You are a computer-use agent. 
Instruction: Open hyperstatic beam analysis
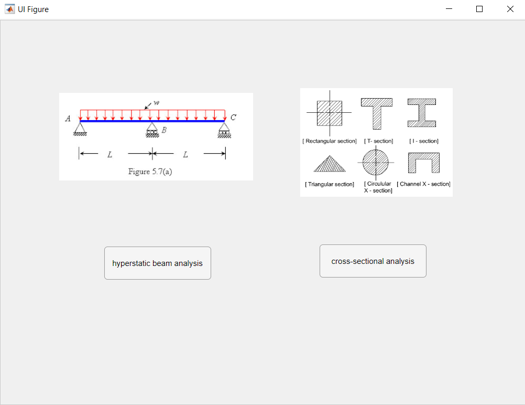(157, 263)
